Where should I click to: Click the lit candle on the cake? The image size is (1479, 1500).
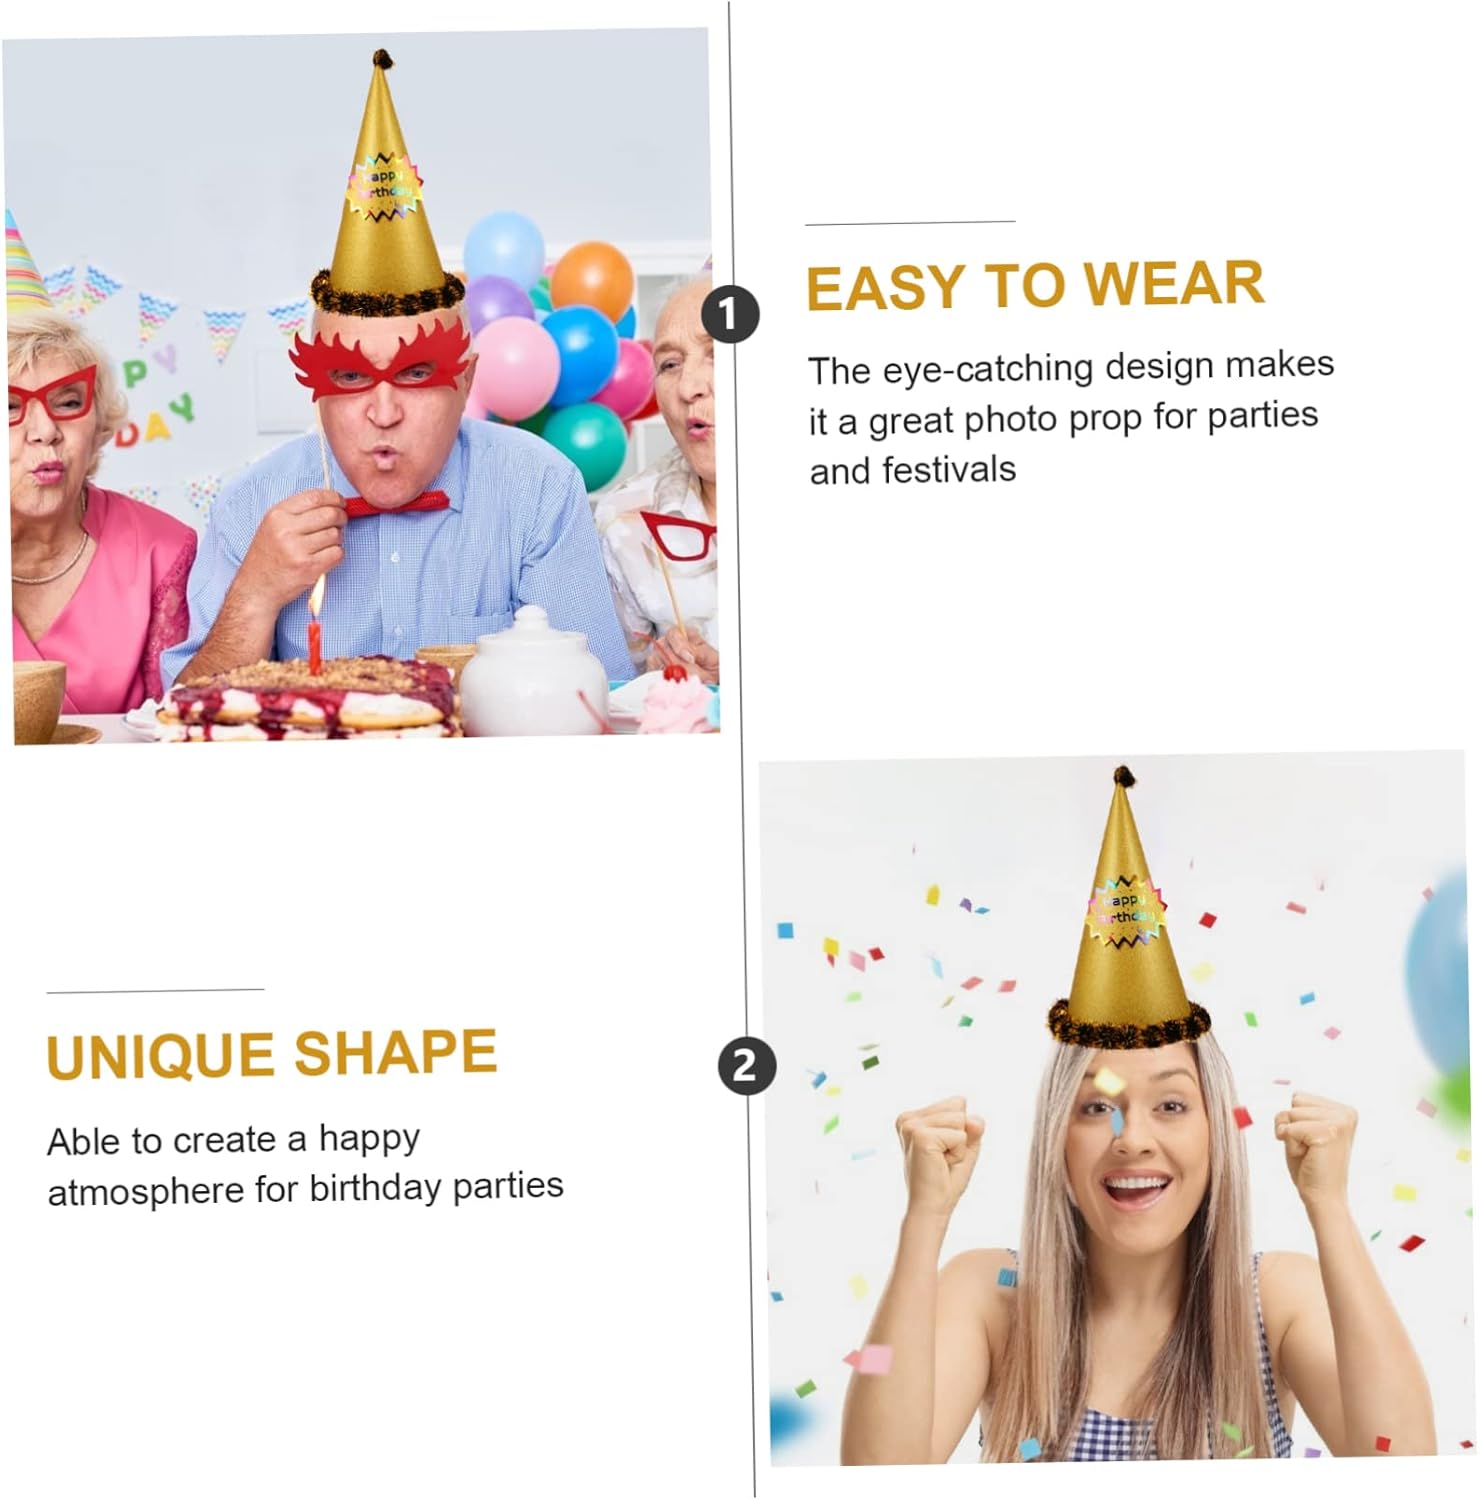pyautogui.click(x=315, y=630)
